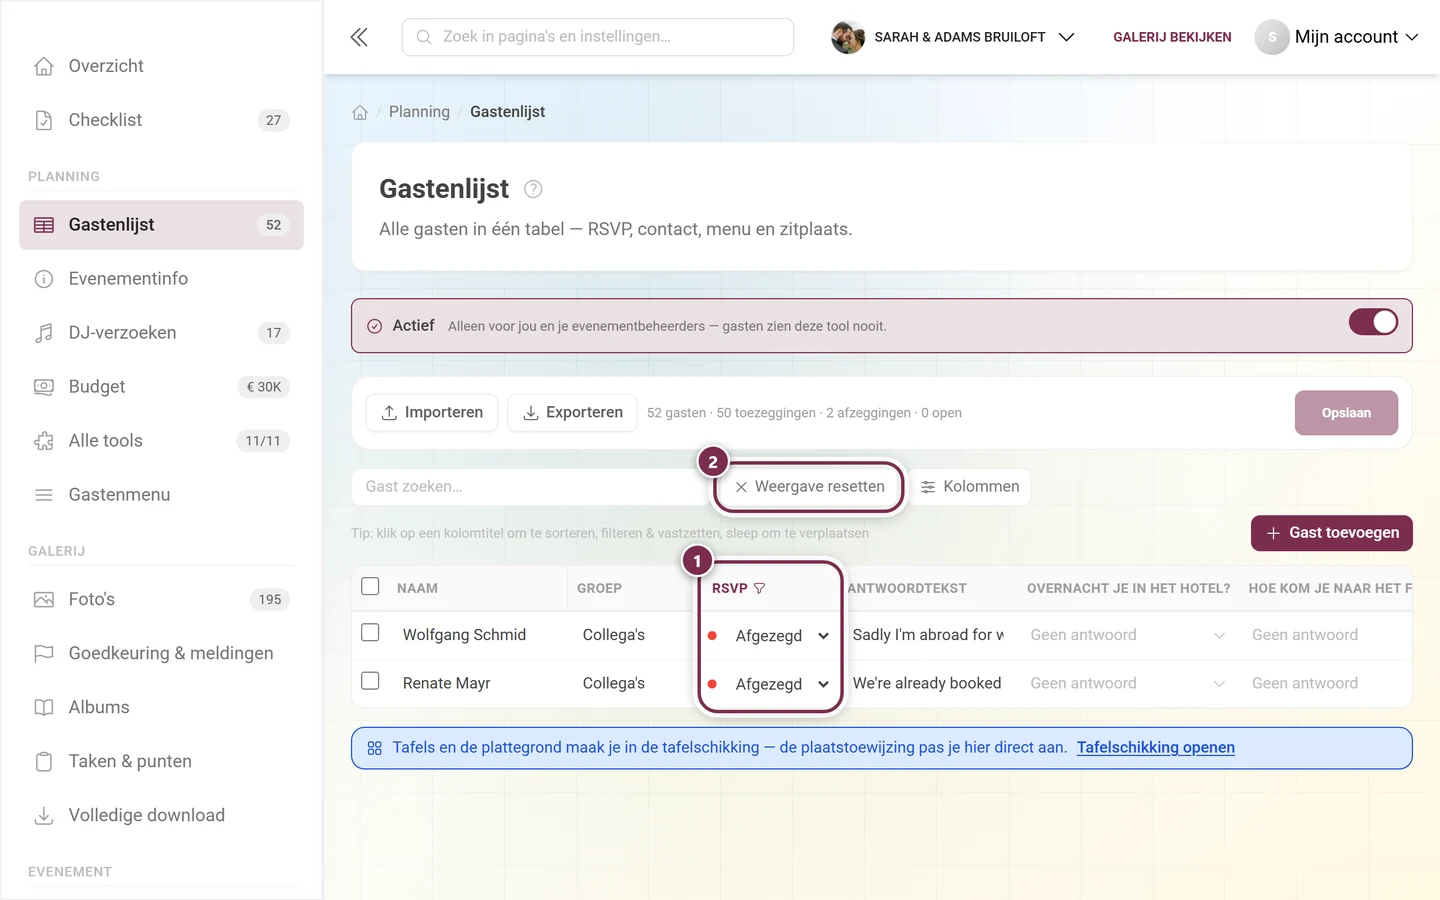Click the Importeren button
This screenshot has width=1440, height=900.
(432, 413)
